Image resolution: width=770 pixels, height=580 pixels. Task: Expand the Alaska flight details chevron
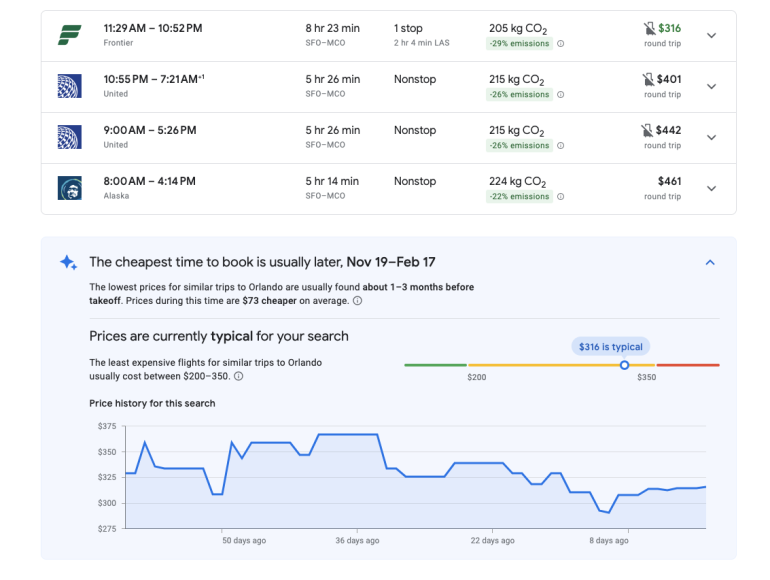pos(711,189)
